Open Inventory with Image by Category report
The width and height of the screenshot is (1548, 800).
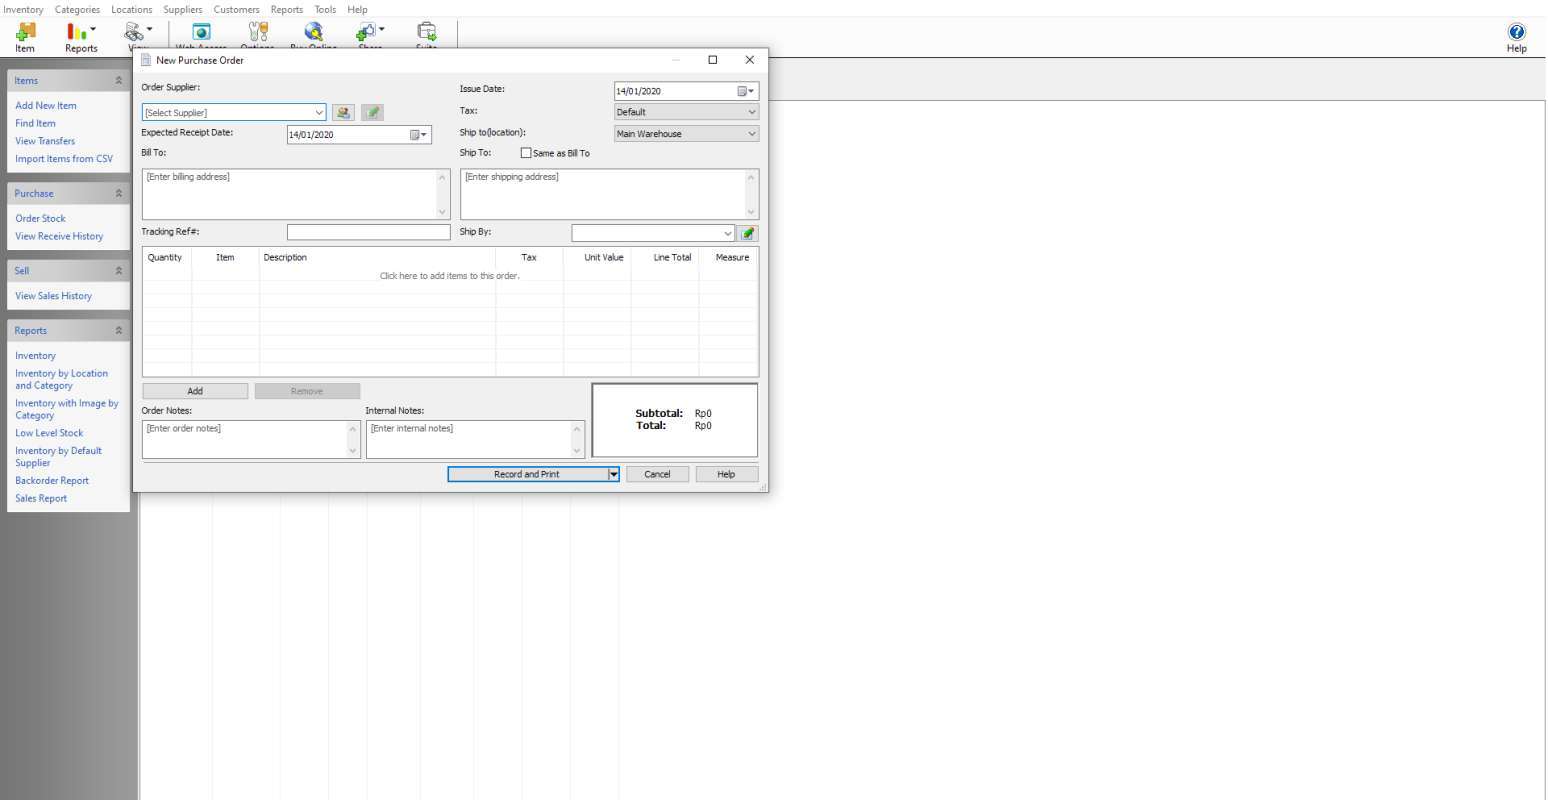(x=66, y=409)
